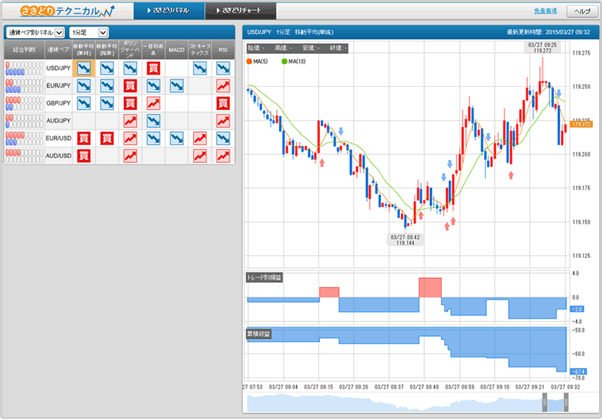The width and height of the screenshot is (602, 419).
Task: Click the ヘルプ help button
Action: (x=582, y=11)
